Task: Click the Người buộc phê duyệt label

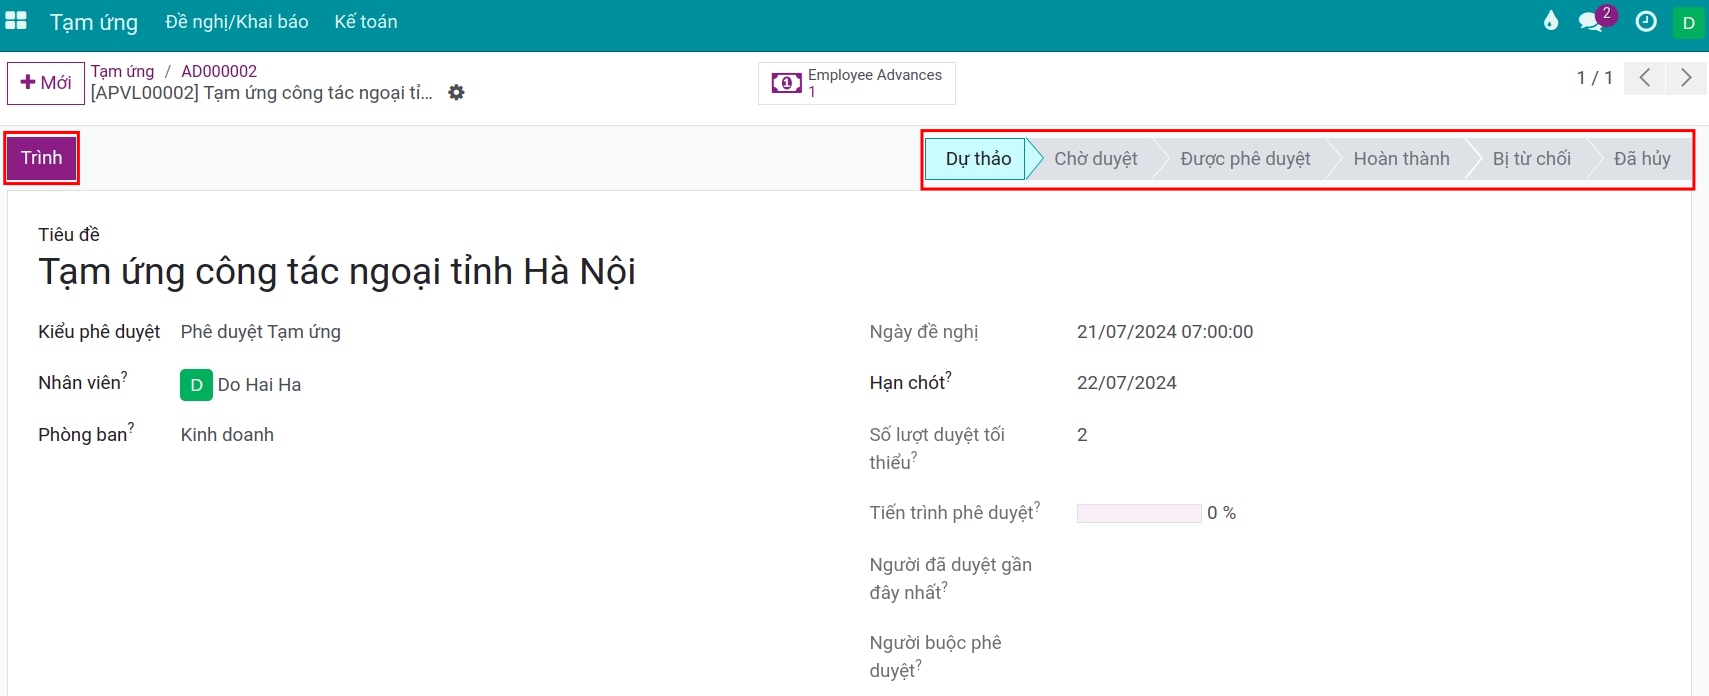Action: [935, 656]
